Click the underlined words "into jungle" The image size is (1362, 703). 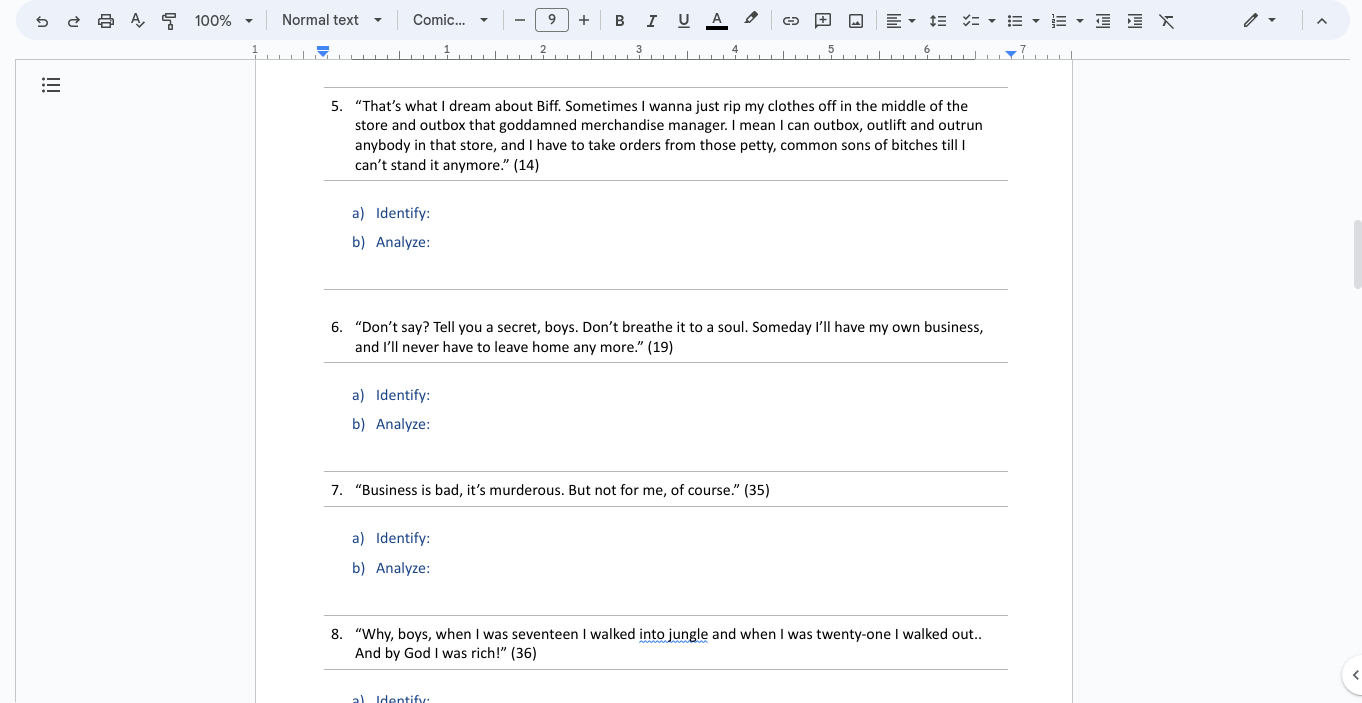(x=673, y=634)
